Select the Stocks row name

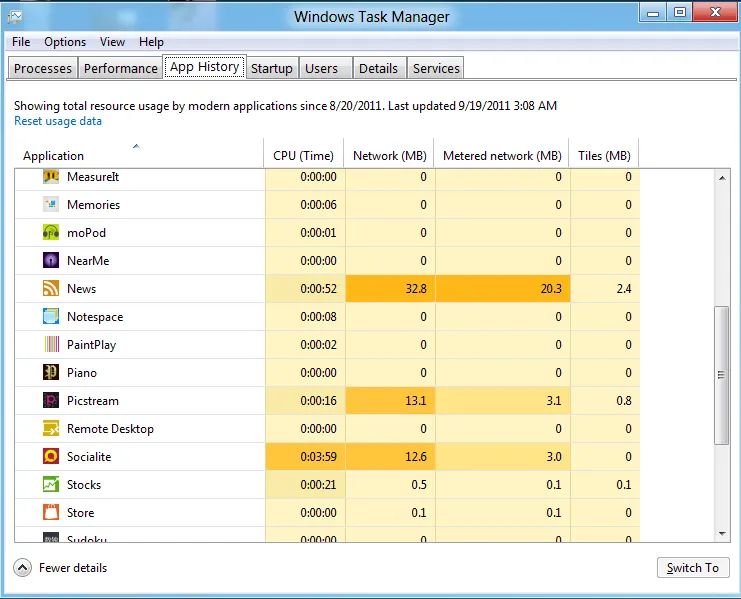tap(84, 485)
